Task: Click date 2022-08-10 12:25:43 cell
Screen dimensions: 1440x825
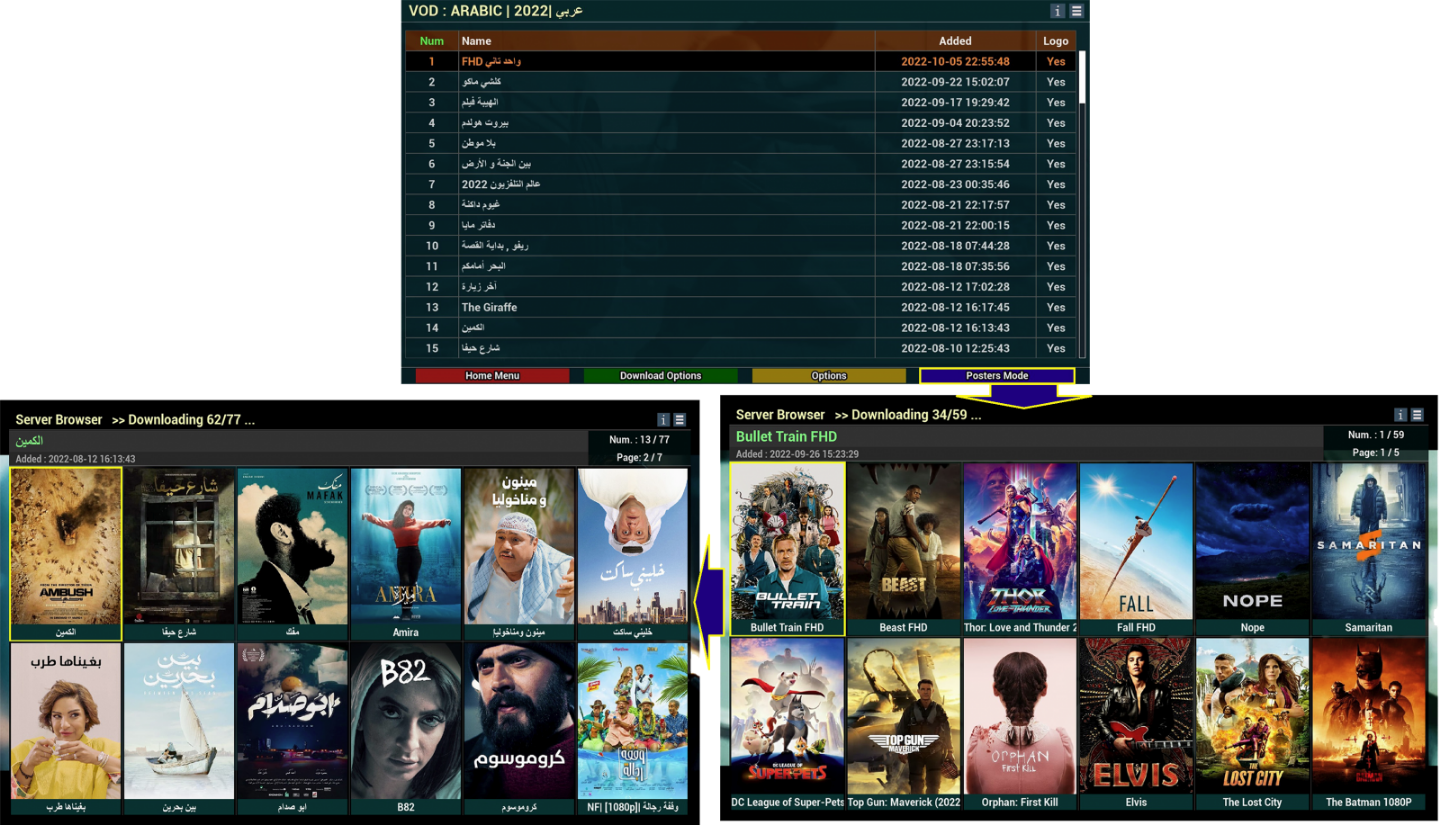Action: click(x=955, y=348)
